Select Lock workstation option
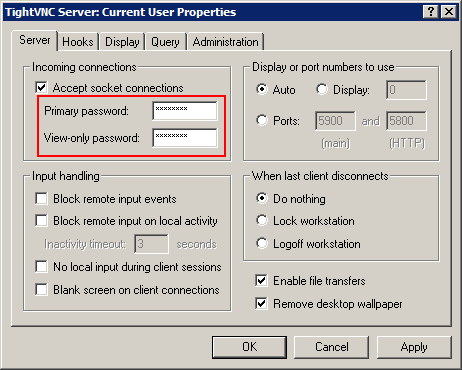The width and height of the screenshot is (462, 370). click(262, 220)
